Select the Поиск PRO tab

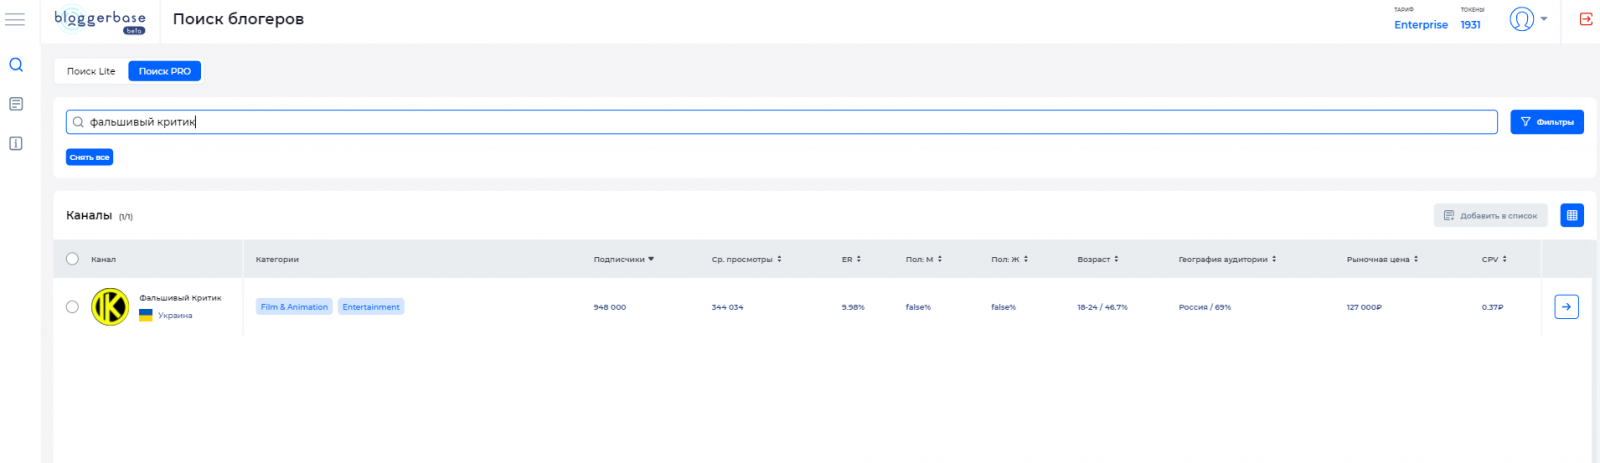tap(165, 71)
